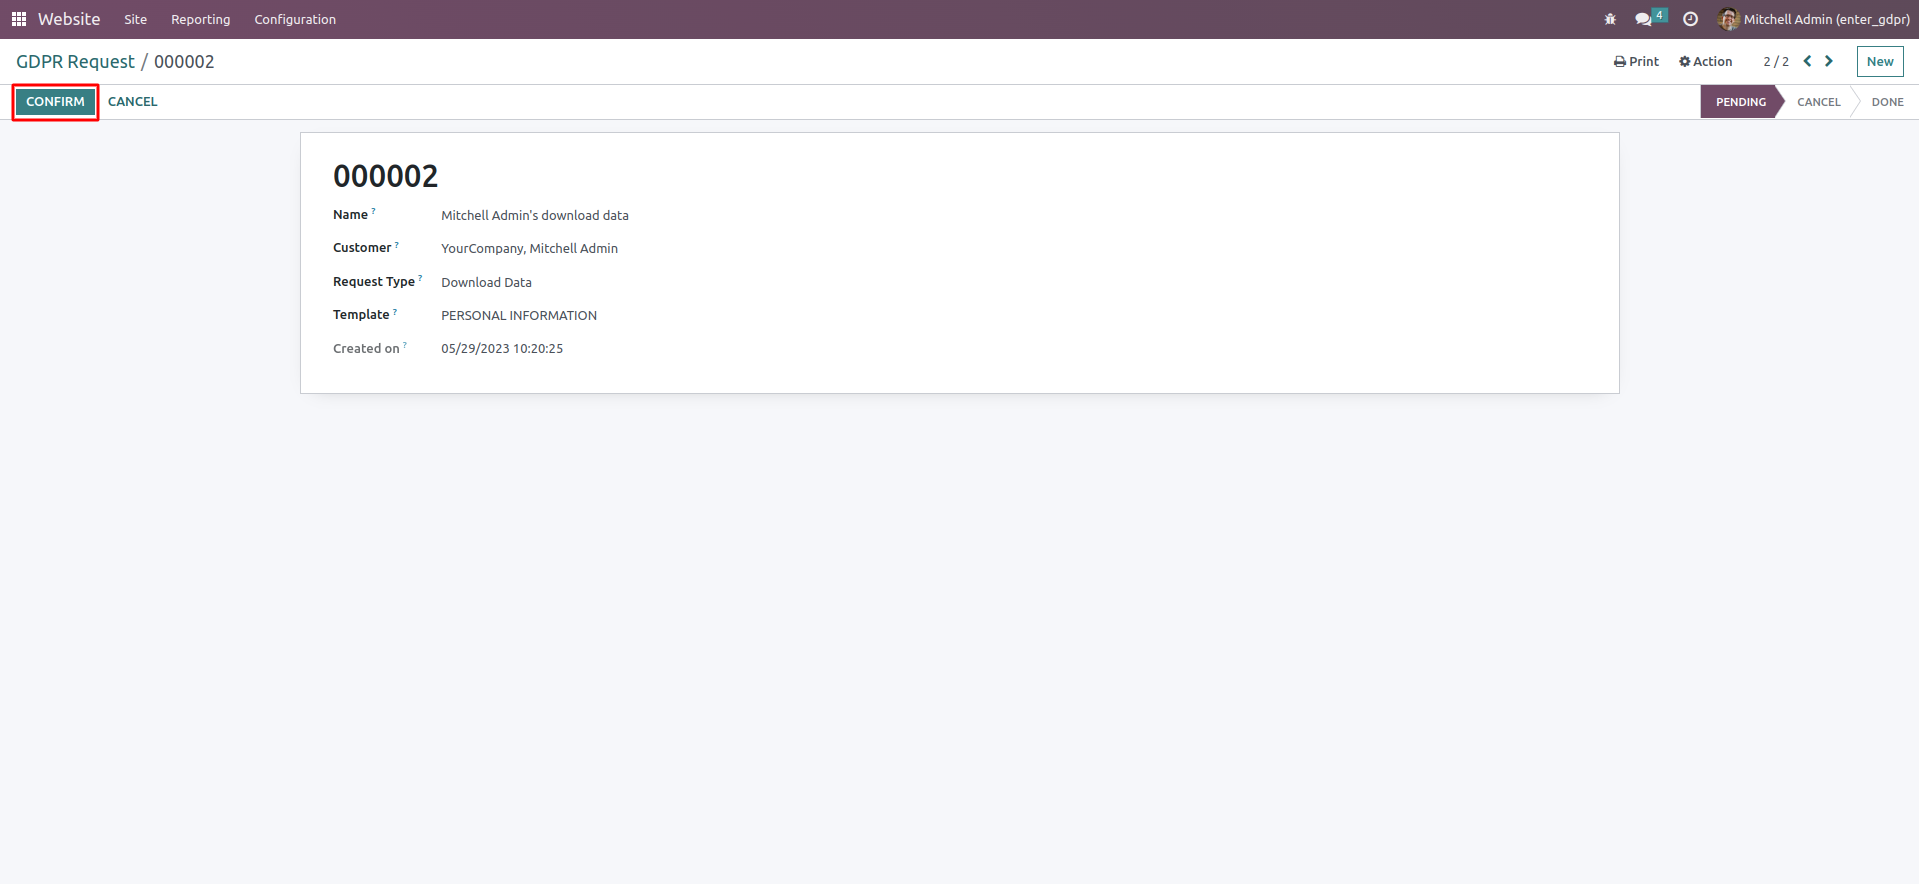Click the debug bug icon
Viewport: 1919px width, 884px height.
pyautogui.click(x=1610, y=19)
